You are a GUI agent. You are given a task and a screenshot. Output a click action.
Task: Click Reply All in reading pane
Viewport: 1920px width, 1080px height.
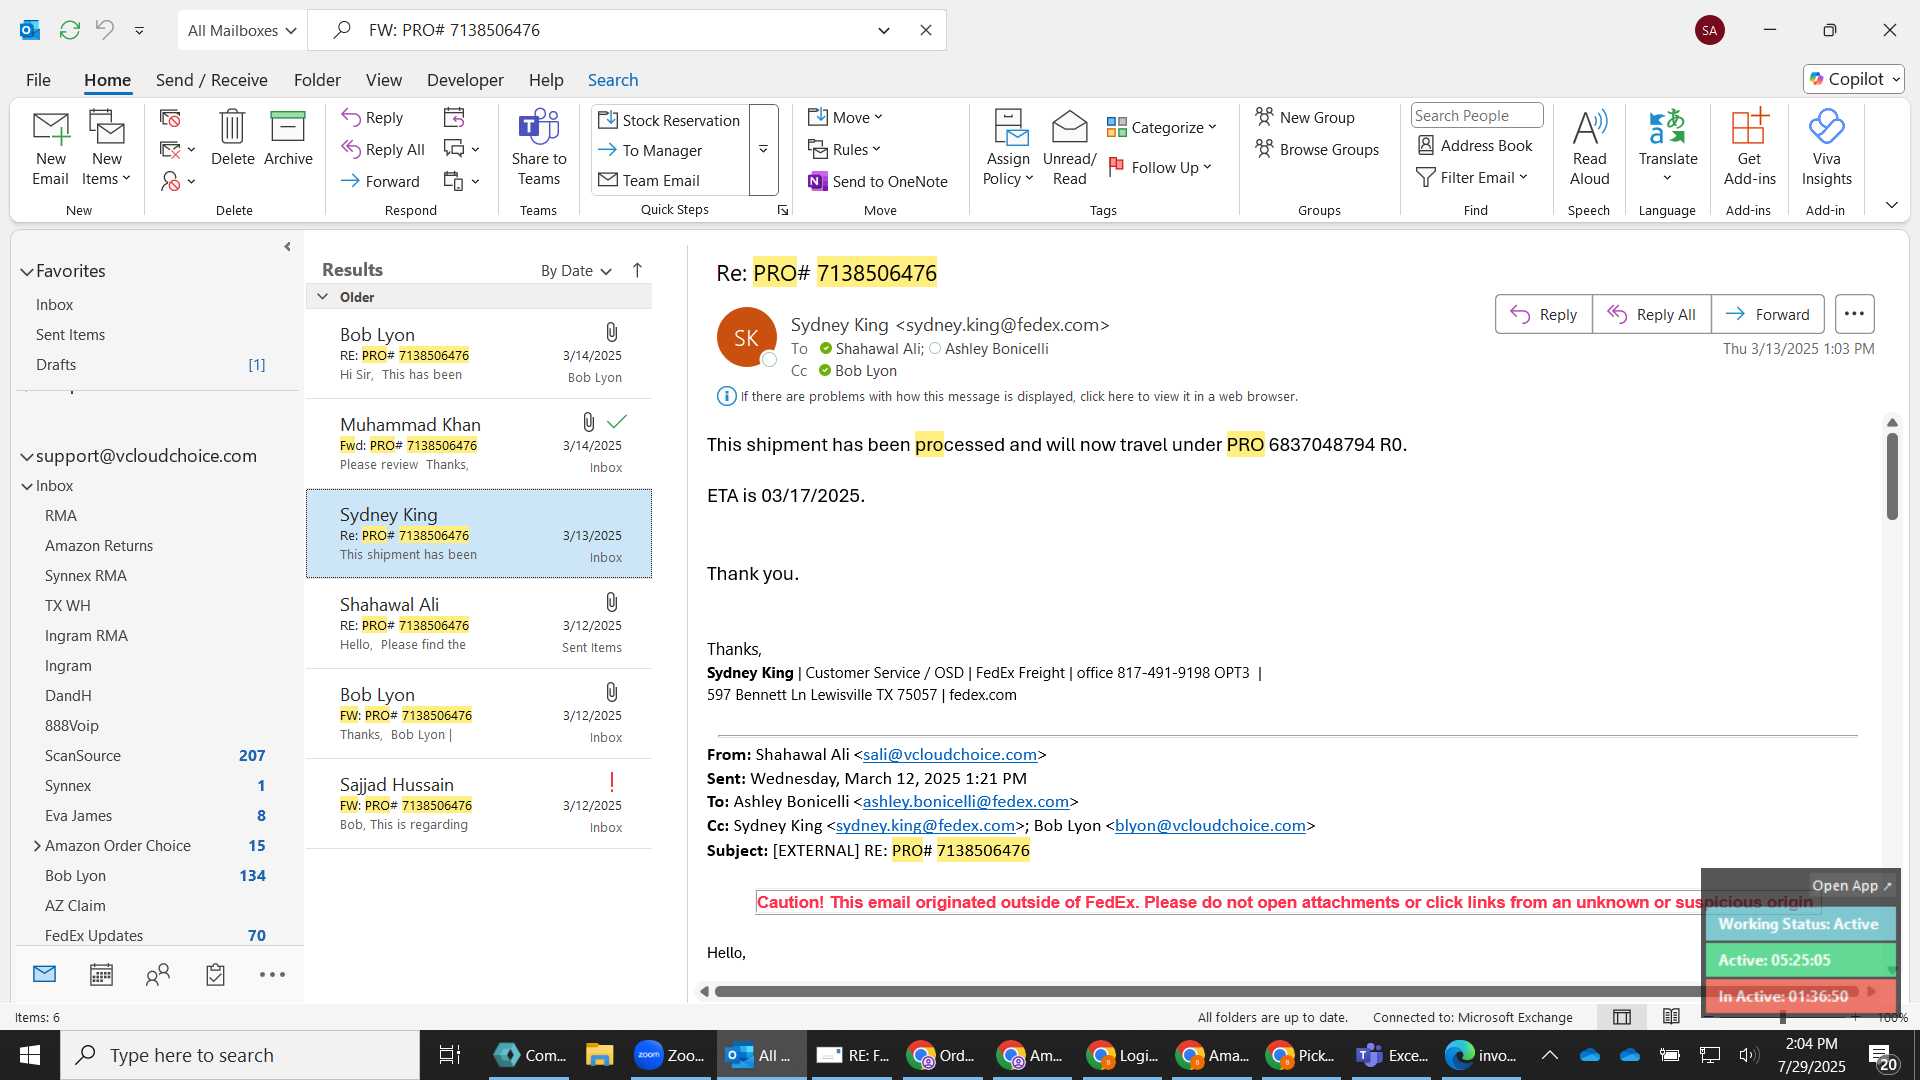coord(1651,314)
